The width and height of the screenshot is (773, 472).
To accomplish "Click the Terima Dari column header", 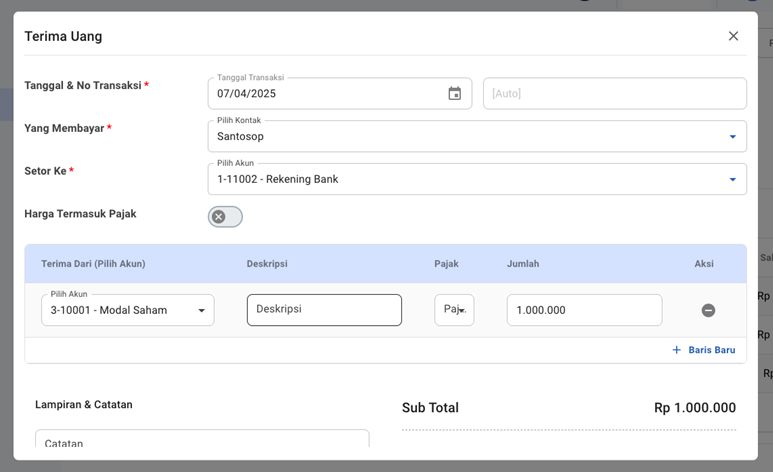I will tap(93, 264).
